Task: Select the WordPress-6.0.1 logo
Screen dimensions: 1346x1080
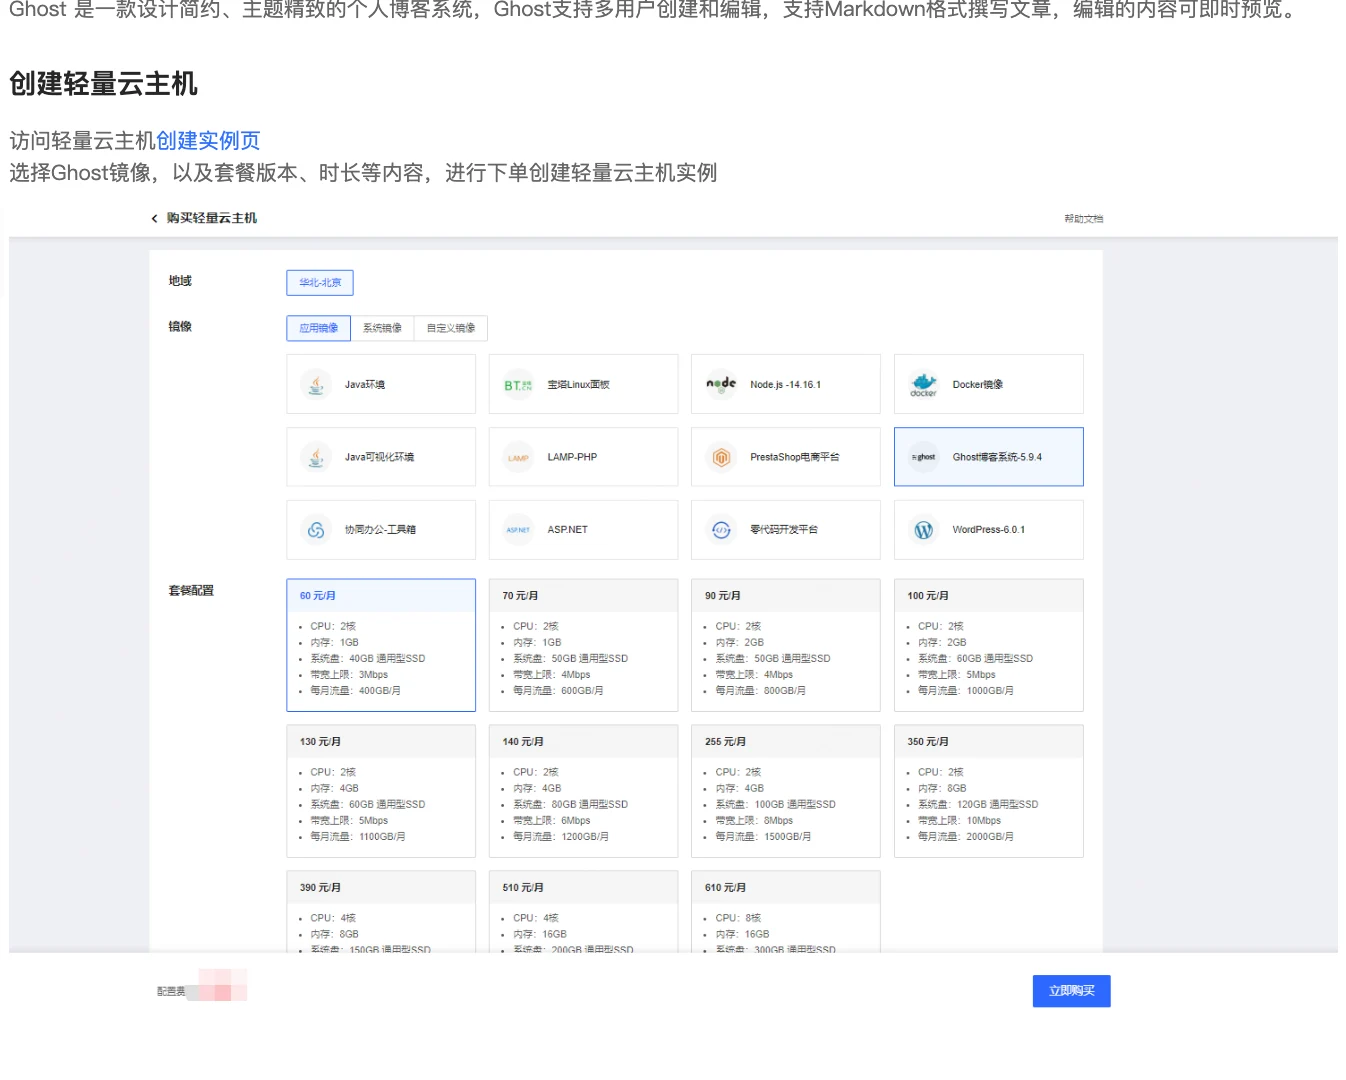Action: [923, 530]
